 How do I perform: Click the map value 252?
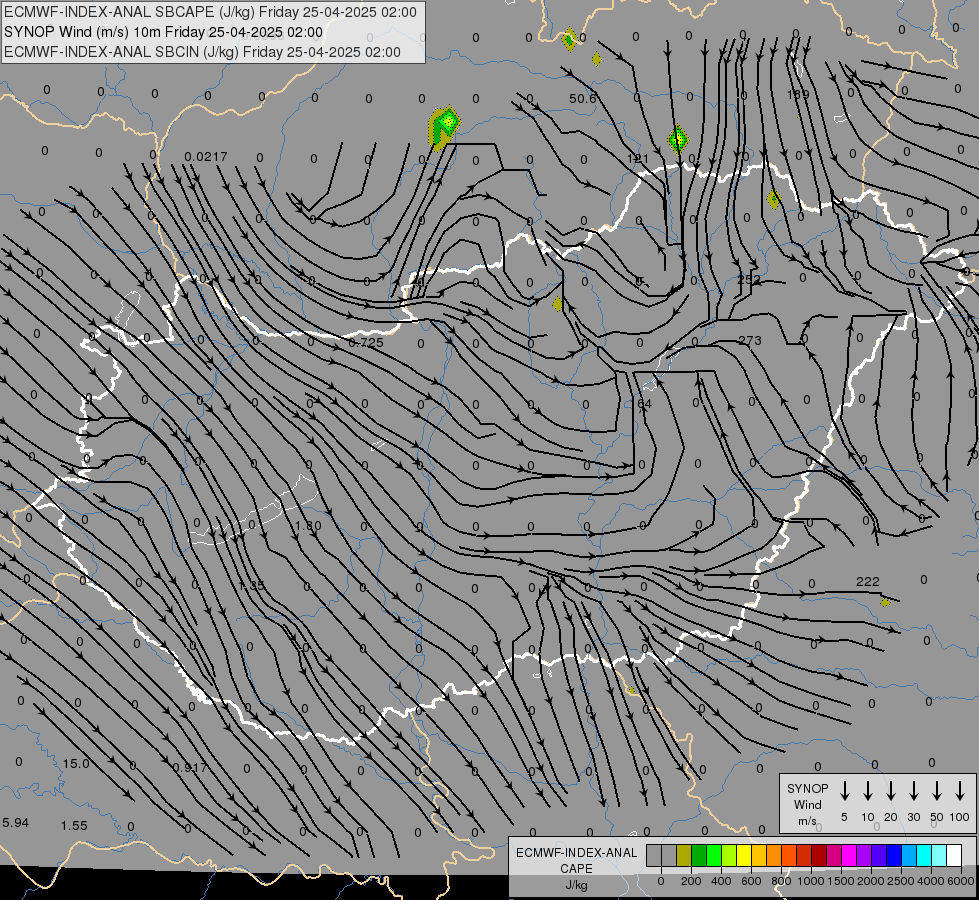point(749,279)
